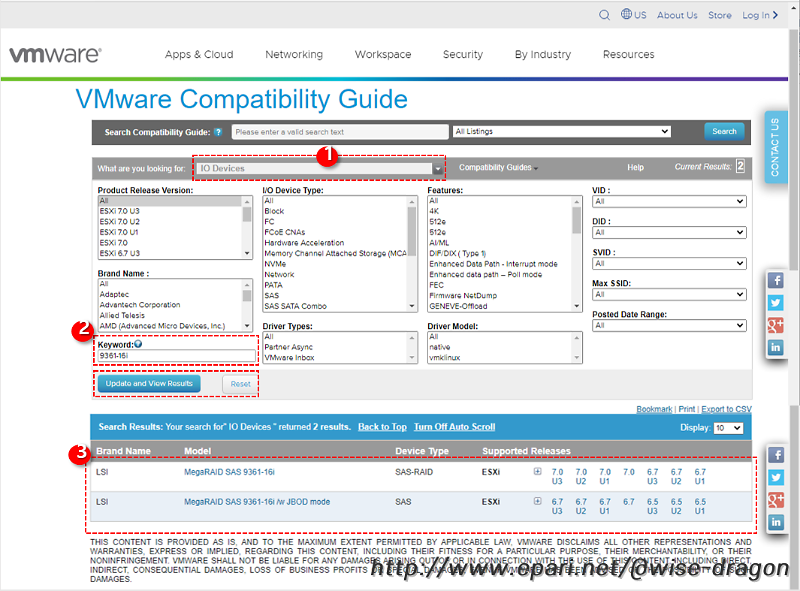Click Facebook icon beside search results

coord(776,455)
